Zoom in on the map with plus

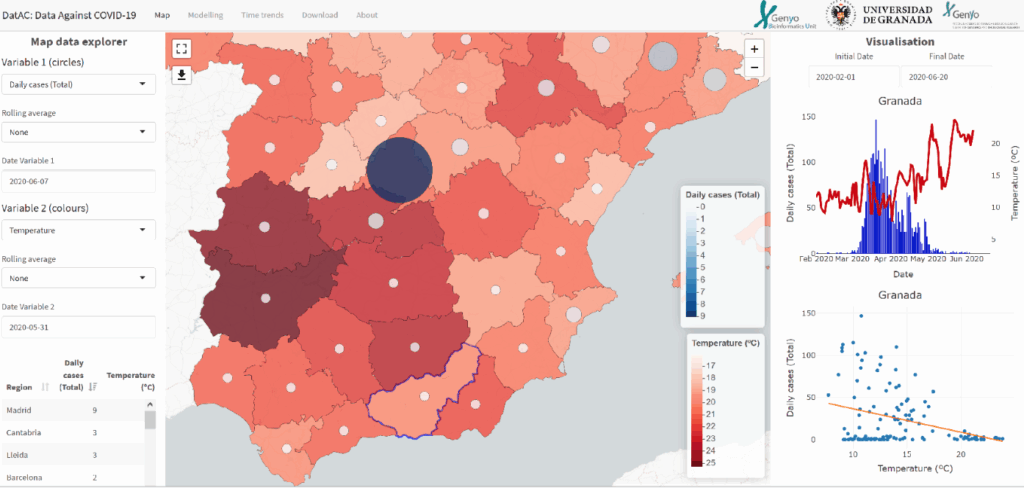click(x=754, y=48)
